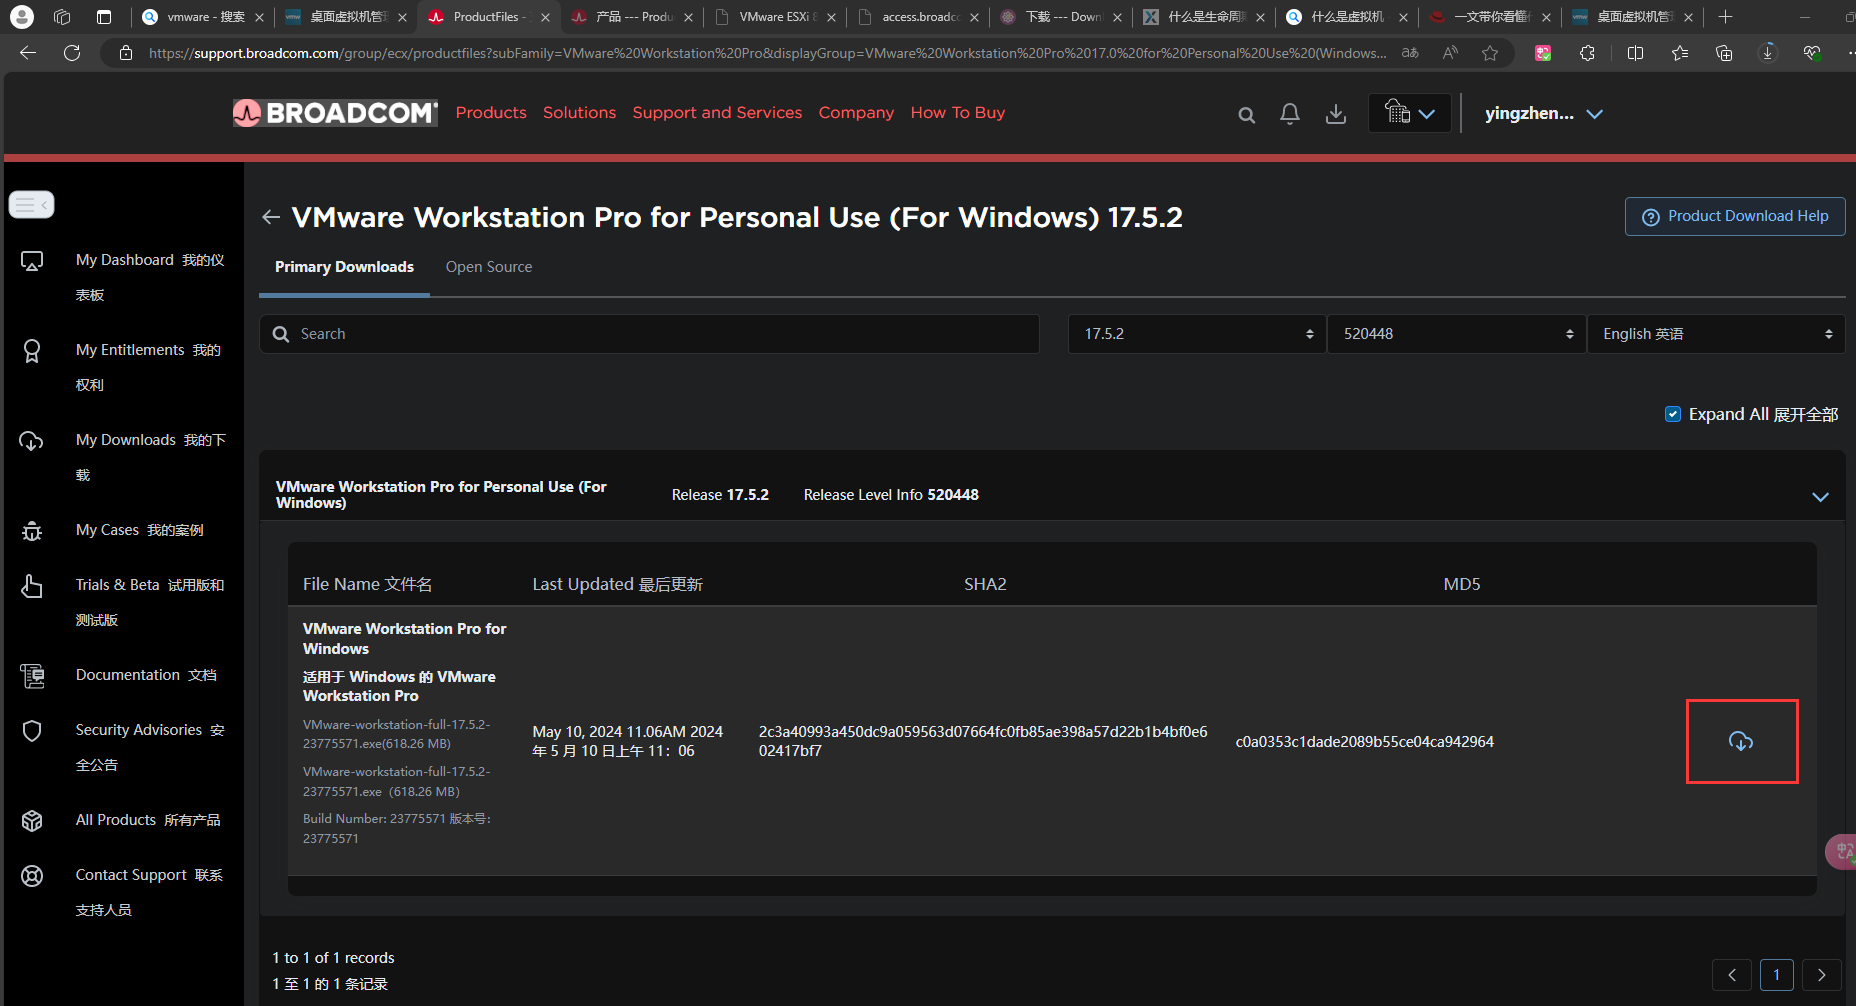Click the download cloud icon for VMware Workstation
1856x1006 pixels.
click(x=1741, y=741)
